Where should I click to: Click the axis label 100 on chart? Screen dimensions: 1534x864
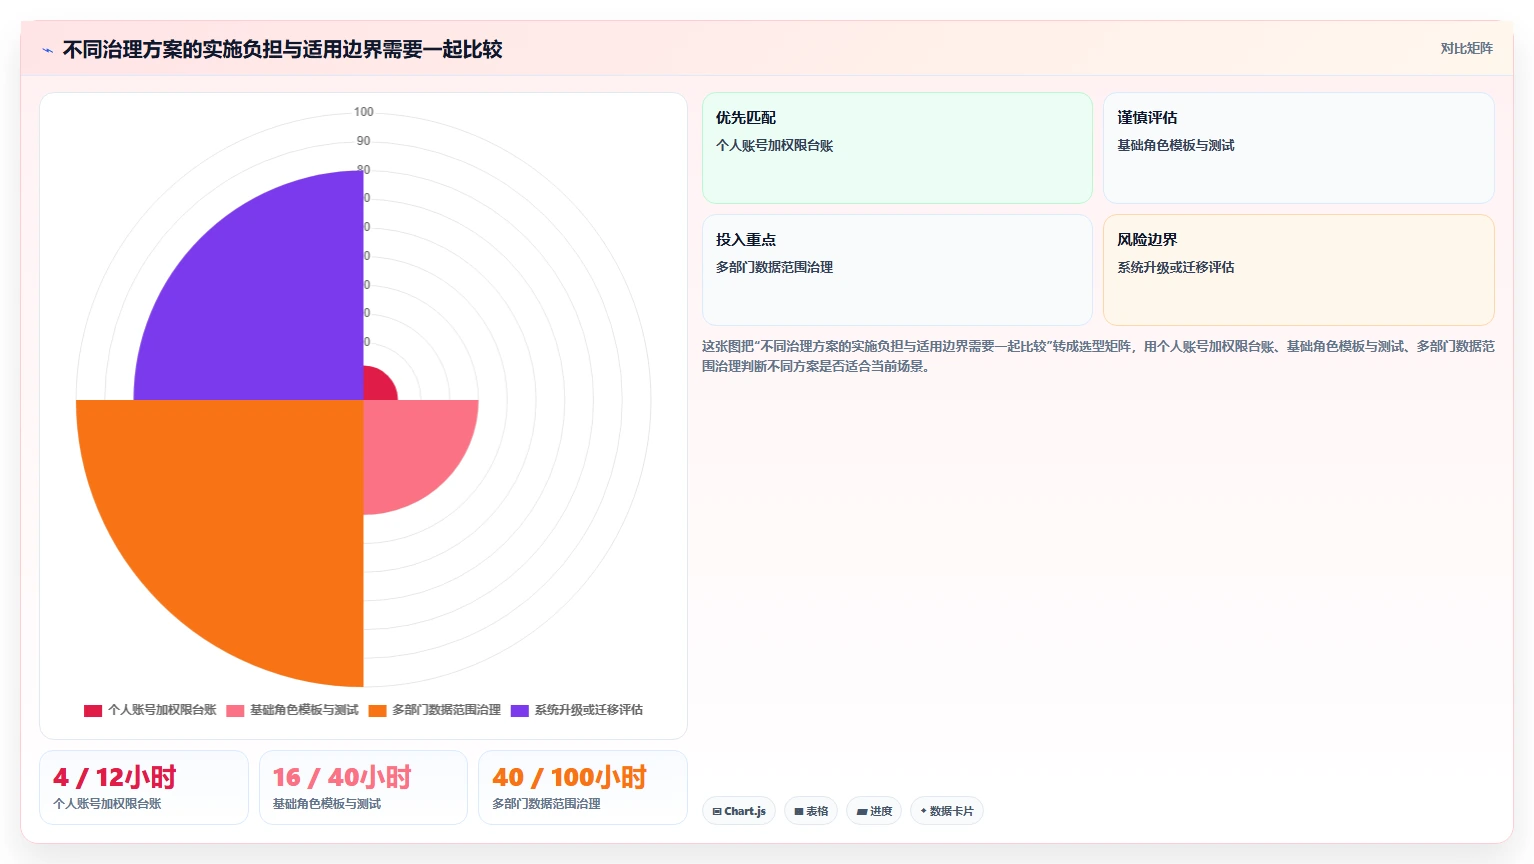point(363,112)
